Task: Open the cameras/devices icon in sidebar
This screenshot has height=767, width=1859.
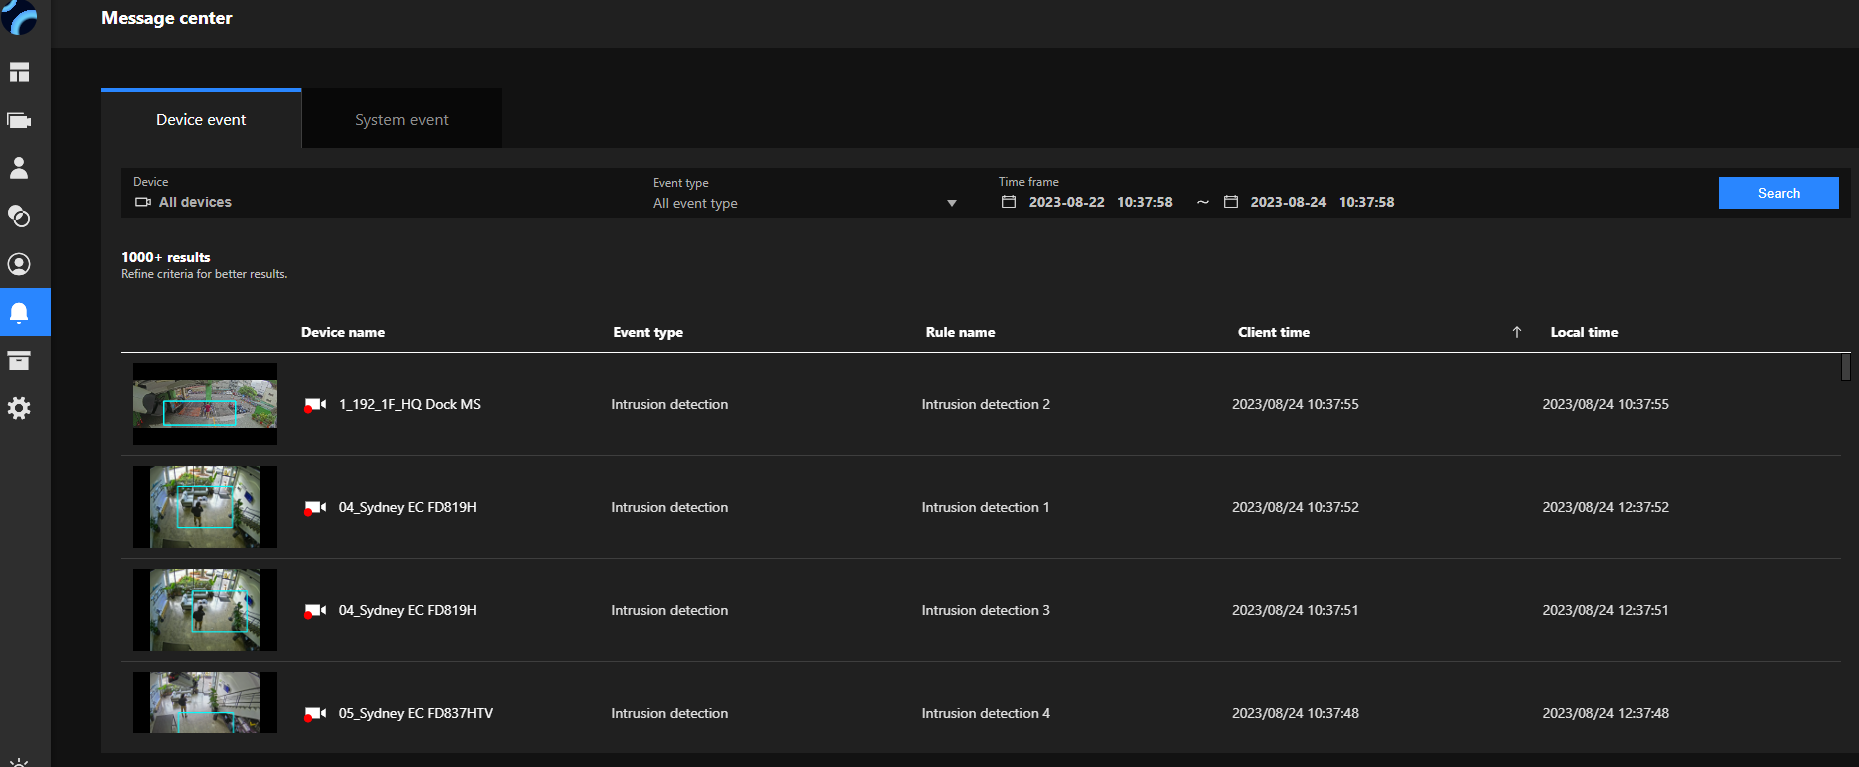Action: click(x=19, y=120)
